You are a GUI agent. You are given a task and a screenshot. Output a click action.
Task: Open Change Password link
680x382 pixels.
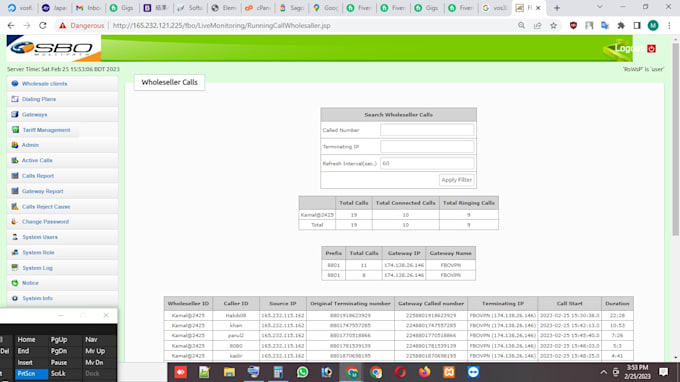pyautogui.click(x=46, y=222)
